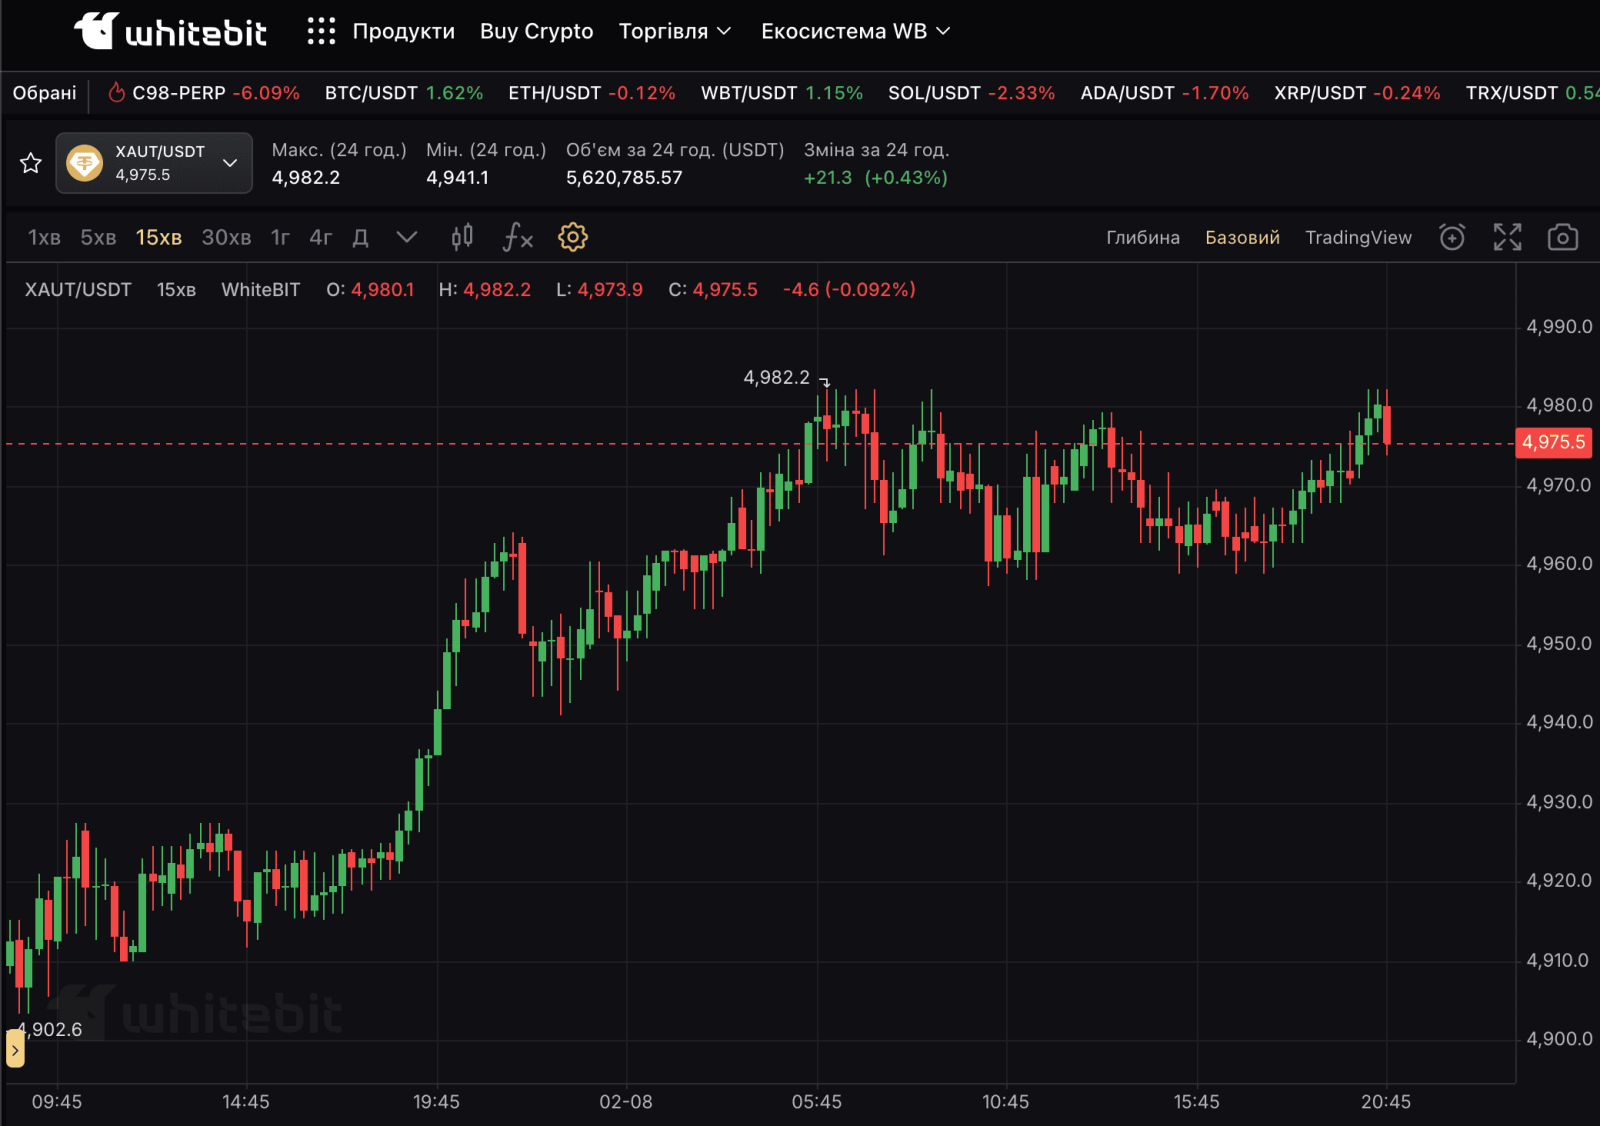This screenshot has width=1600, height=1126.
Task: Select the 1г timeframe
Action: pyautogui.click(x=280, y=237)
